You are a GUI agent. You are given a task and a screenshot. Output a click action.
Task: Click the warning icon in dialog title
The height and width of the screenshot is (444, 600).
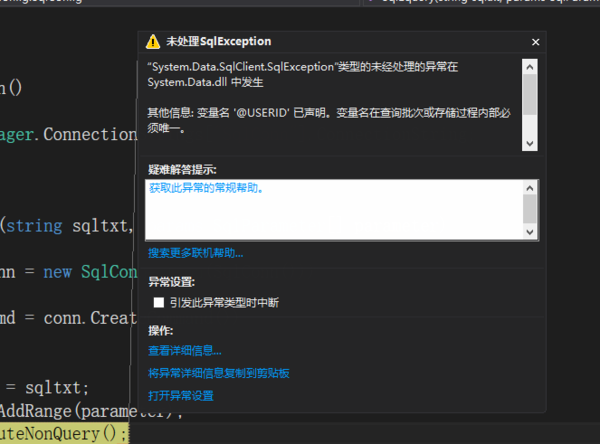pos(153,41)
